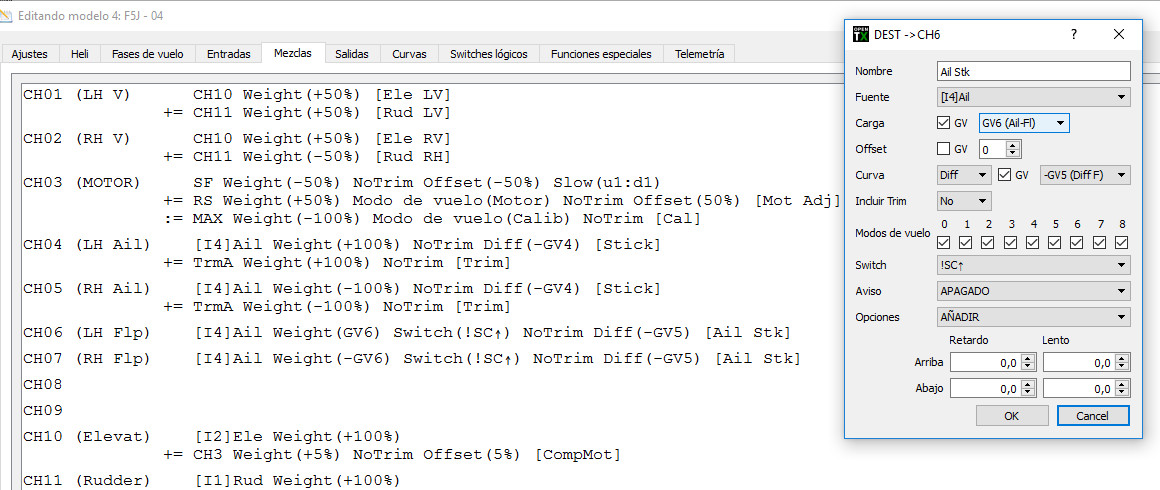Switch to the Curvas tab
1160x490 pixels.
pos(409,54)
